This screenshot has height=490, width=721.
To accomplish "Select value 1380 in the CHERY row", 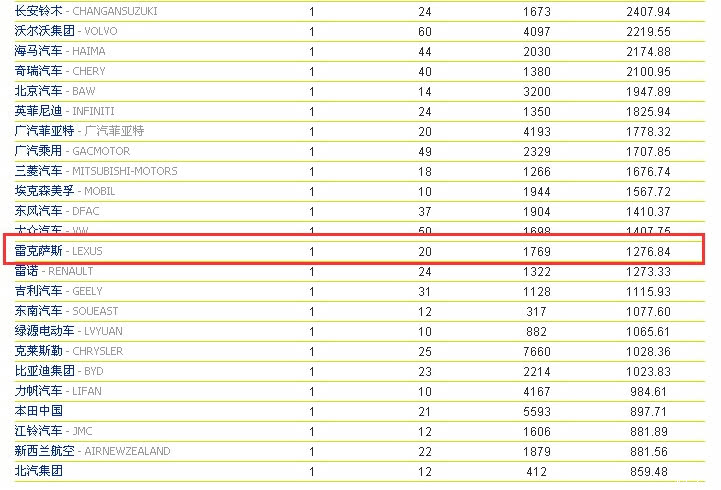I will tap(537, 72).
